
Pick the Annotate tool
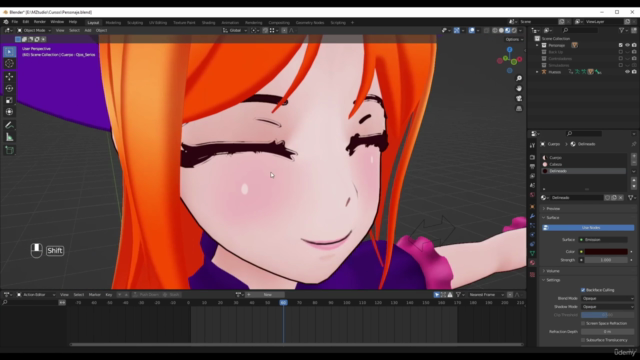pos(9,125)
